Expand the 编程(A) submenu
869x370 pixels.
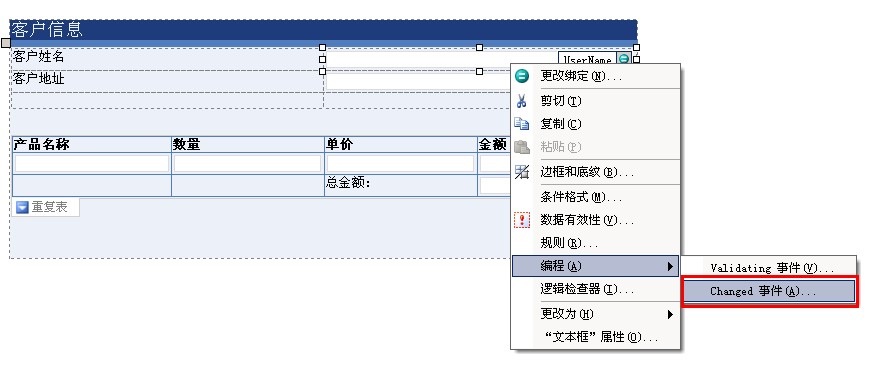(x=595, y=266)
